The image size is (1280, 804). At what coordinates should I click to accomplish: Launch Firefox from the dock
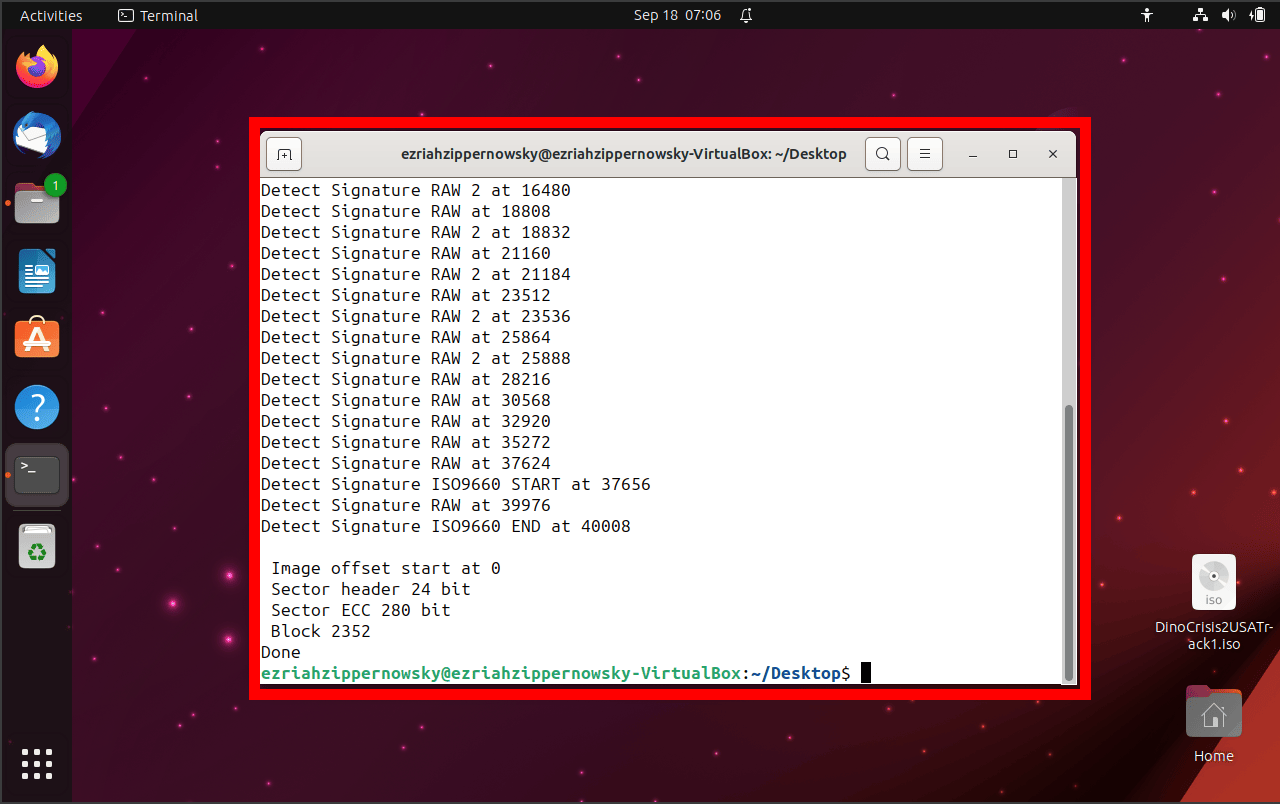tap(37, 66)
